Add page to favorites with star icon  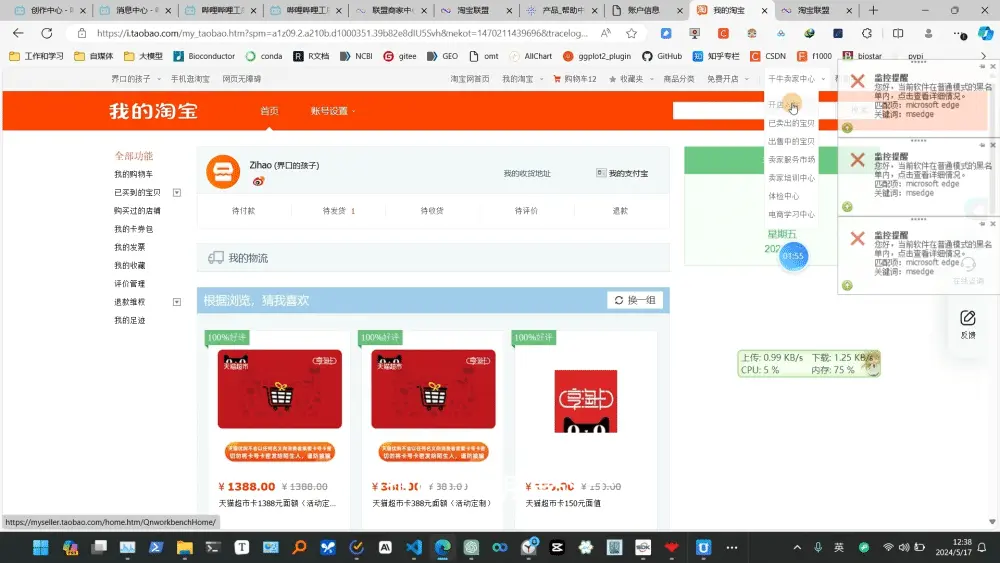pos(631,33)
